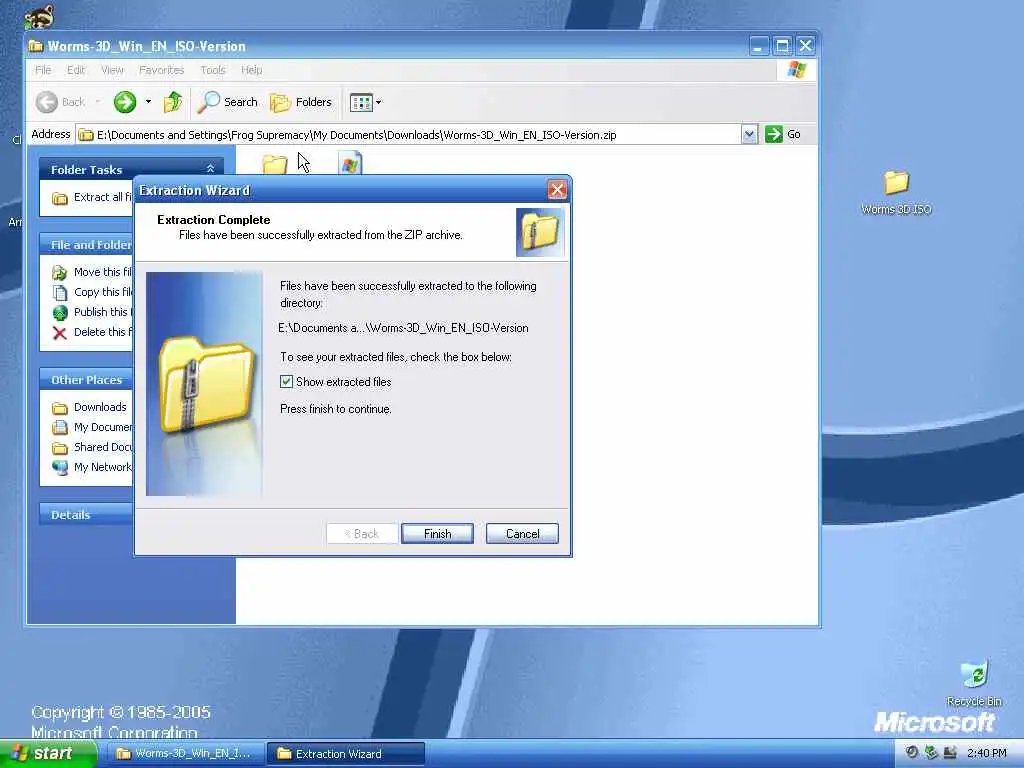Click the raccoon desktop icon
The width and height of the screenshot is (1024, 768).
tap(39, 16)
